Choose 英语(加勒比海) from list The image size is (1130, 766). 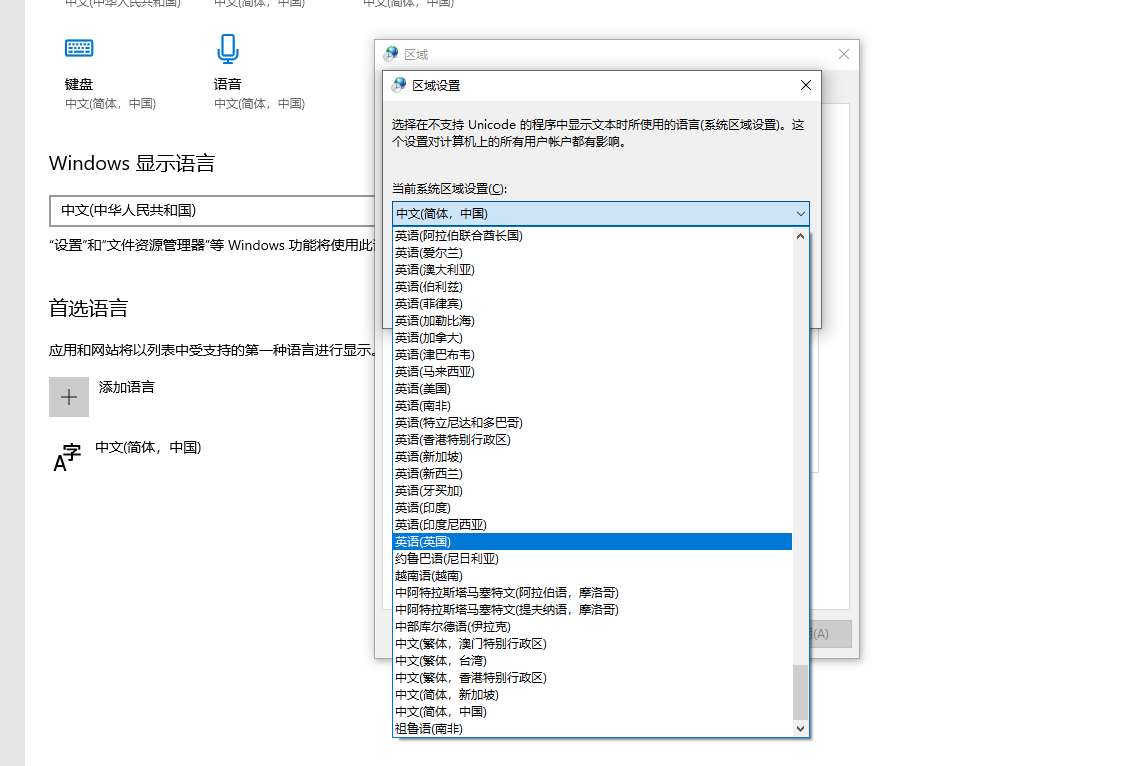[x=592, y=321]
